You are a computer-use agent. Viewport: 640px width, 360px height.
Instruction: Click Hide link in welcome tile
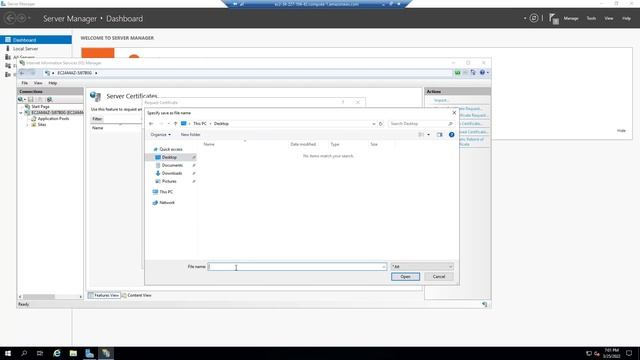(x=621, y=131)
